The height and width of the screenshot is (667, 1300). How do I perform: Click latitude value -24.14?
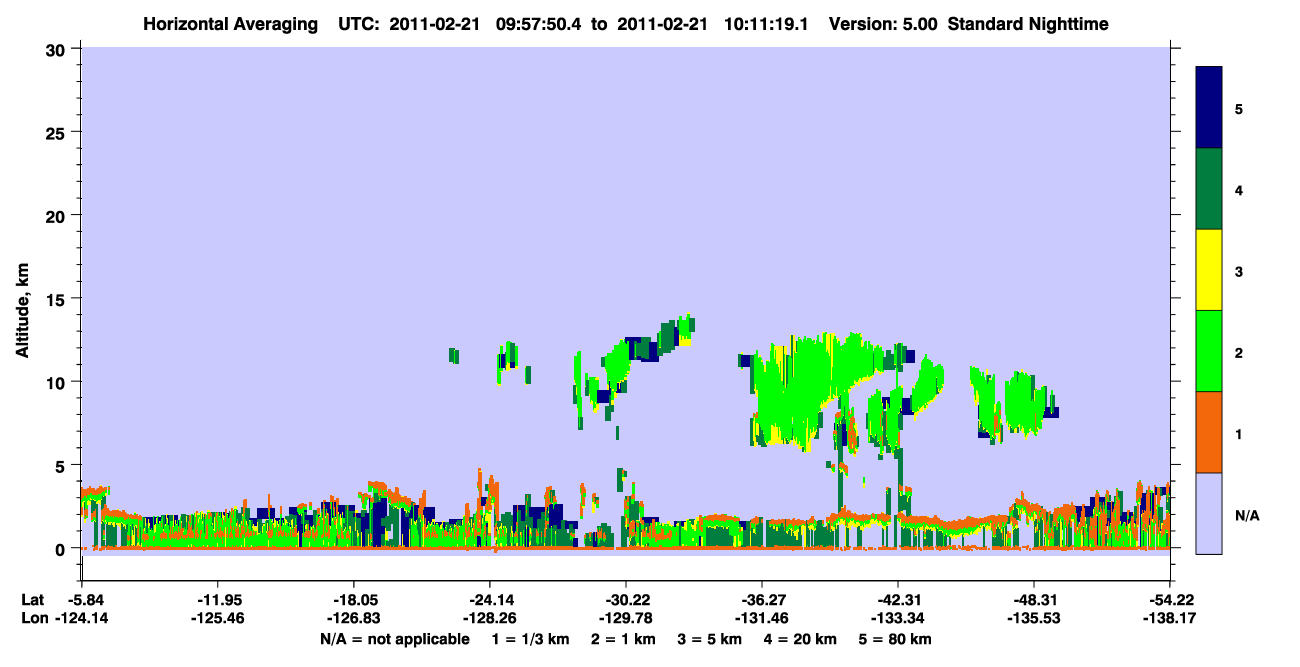click(490, 600)
